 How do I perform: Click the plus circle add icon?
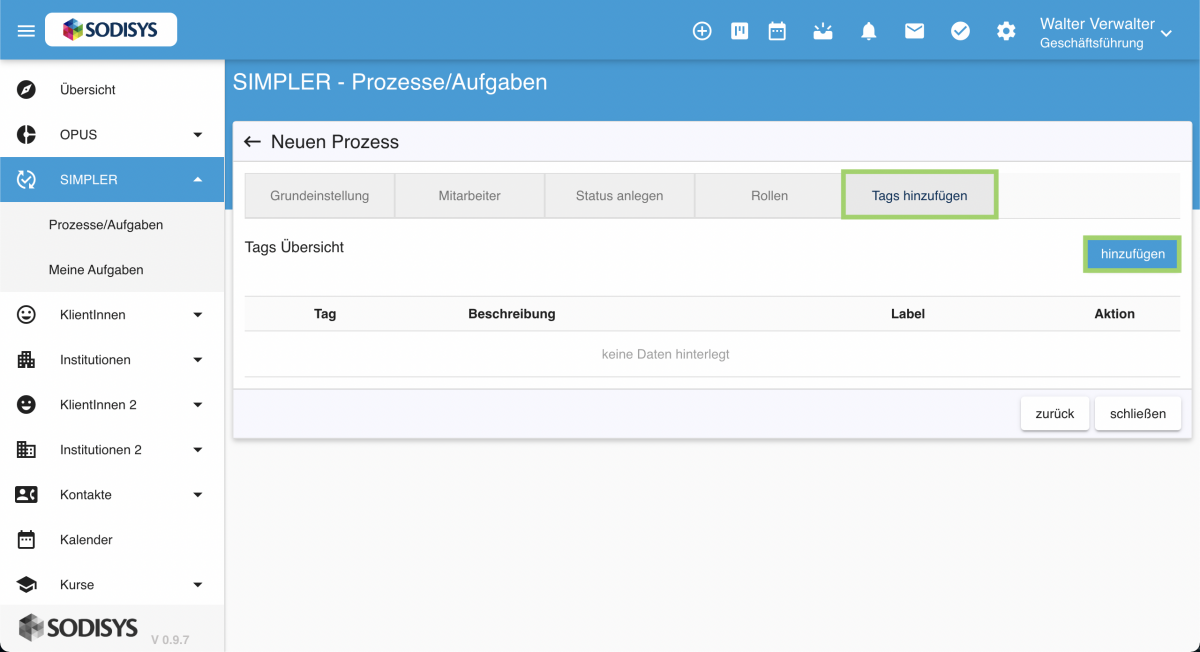[702, 31]
